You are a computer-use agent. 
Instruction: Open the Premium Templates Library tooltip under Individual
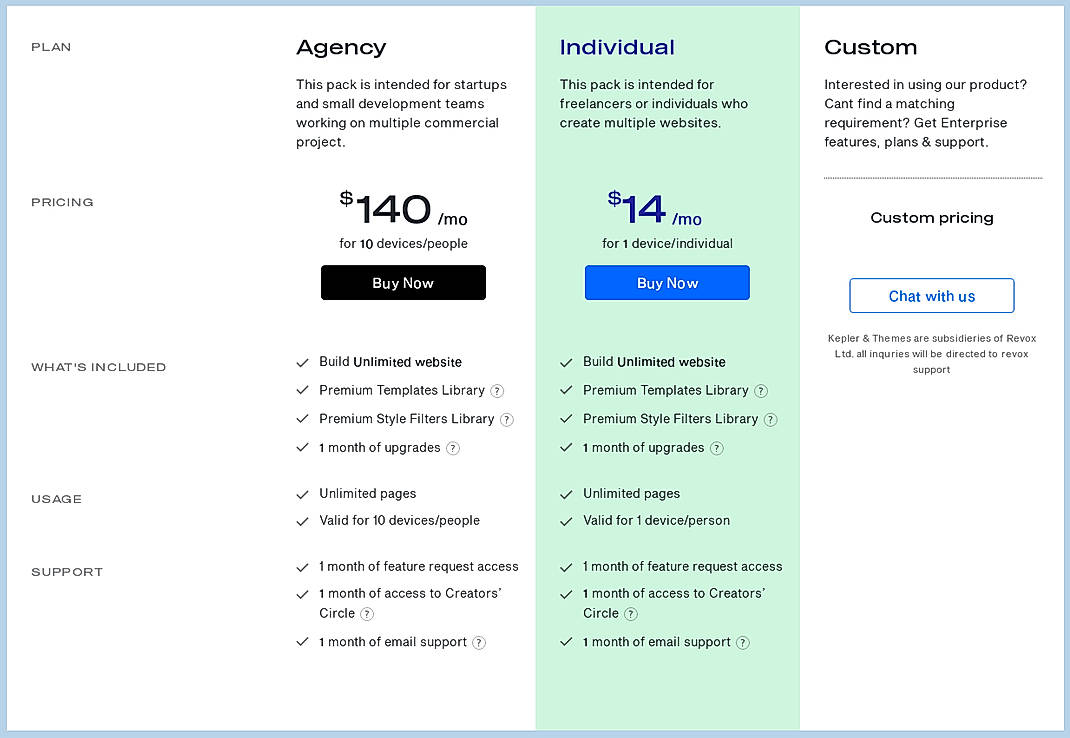click(761, 391)
